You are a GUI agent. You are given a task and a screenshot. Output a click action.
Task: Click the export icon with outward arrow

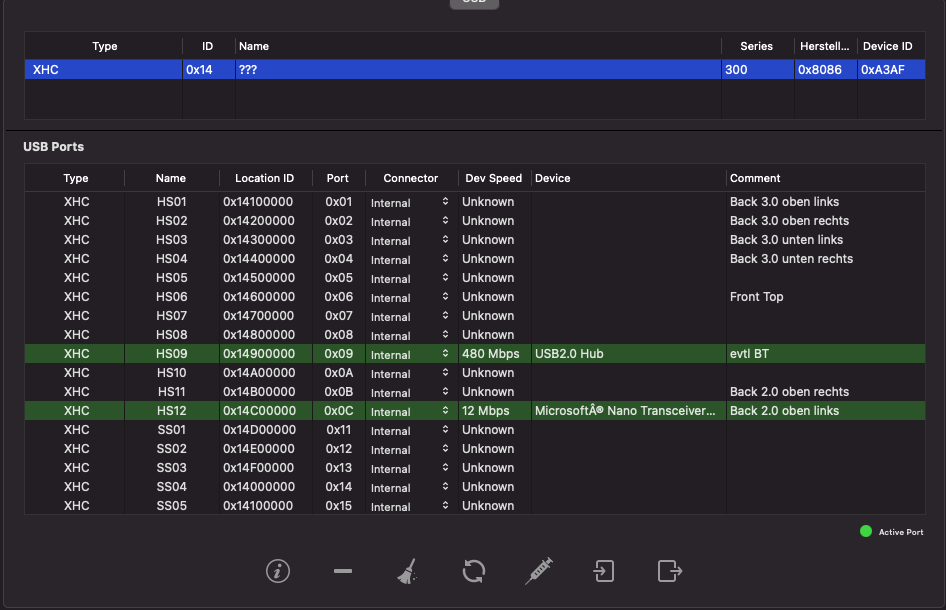[669, 571]
